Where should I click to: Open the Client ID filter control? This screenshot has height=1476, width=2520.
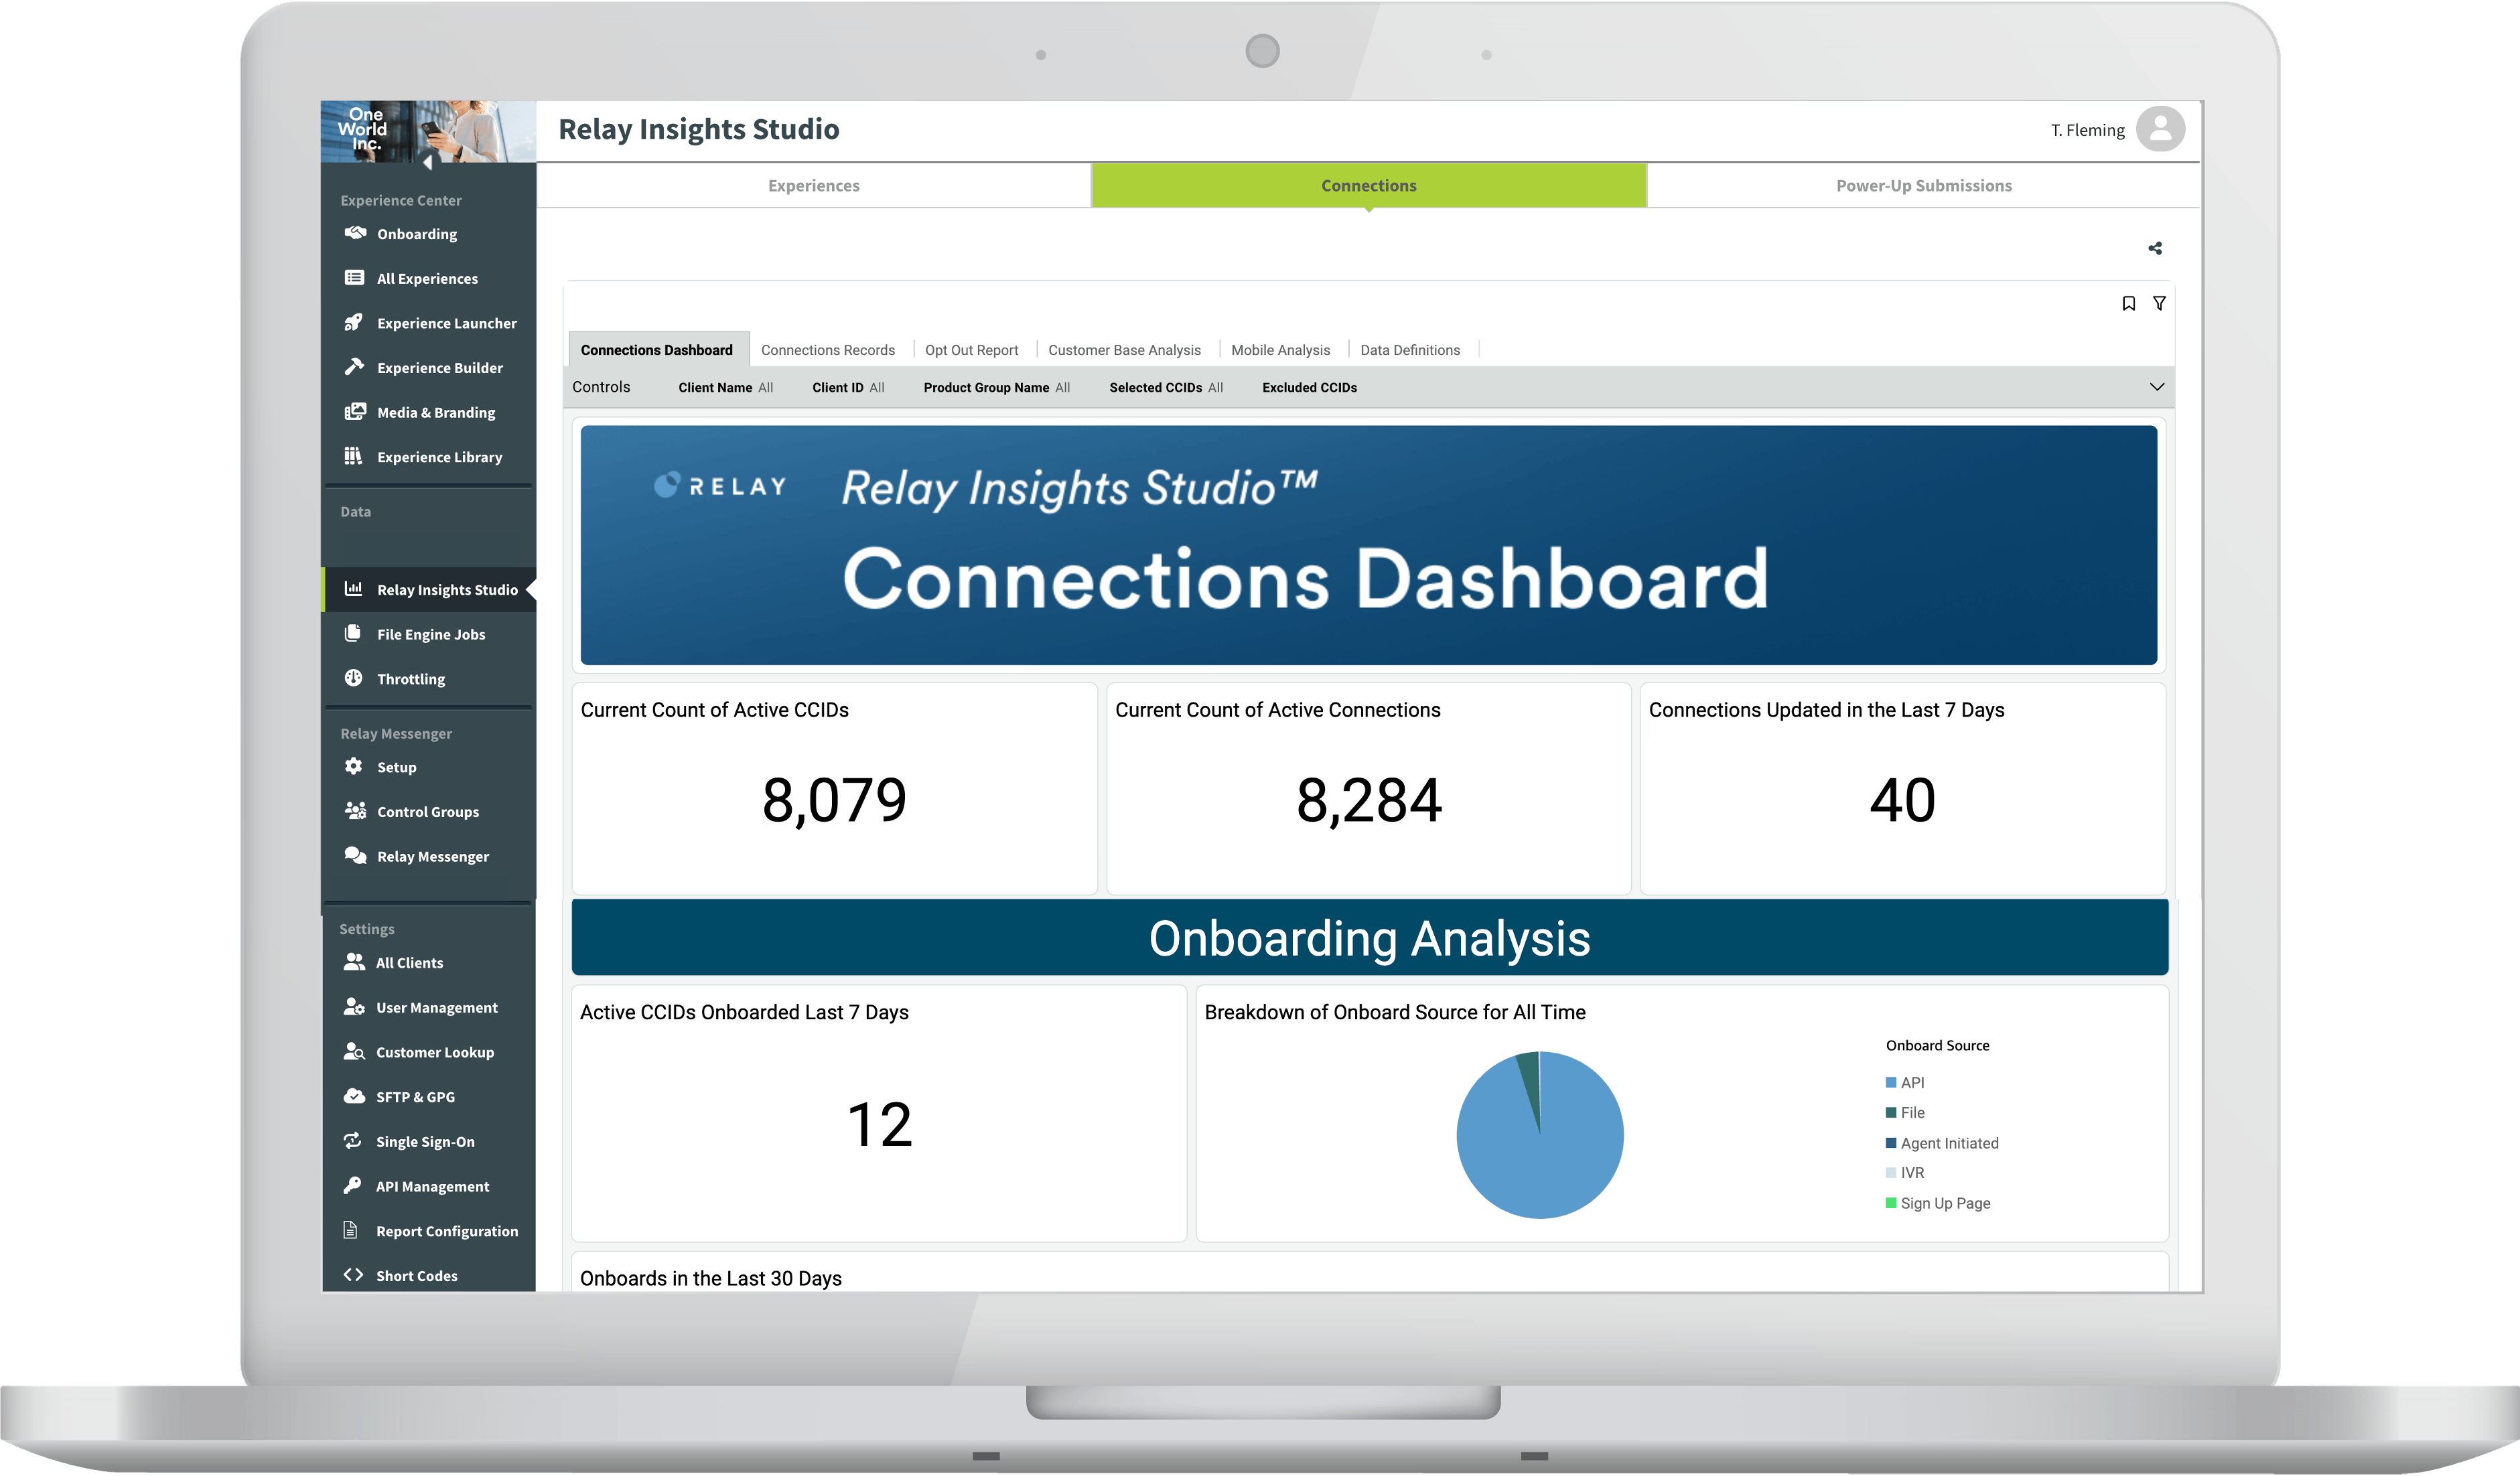(x=848, y=388)
